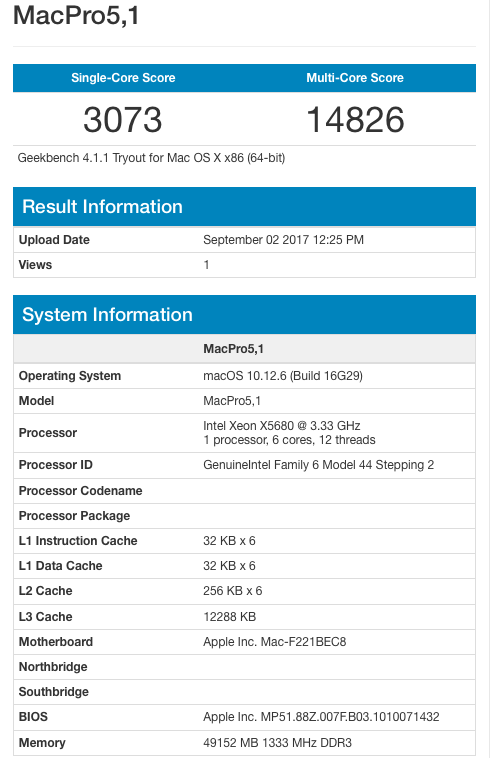This screenshot has height=758, width=490.
Task: Select the Single-Core Score header
Action: coord(123,78)
